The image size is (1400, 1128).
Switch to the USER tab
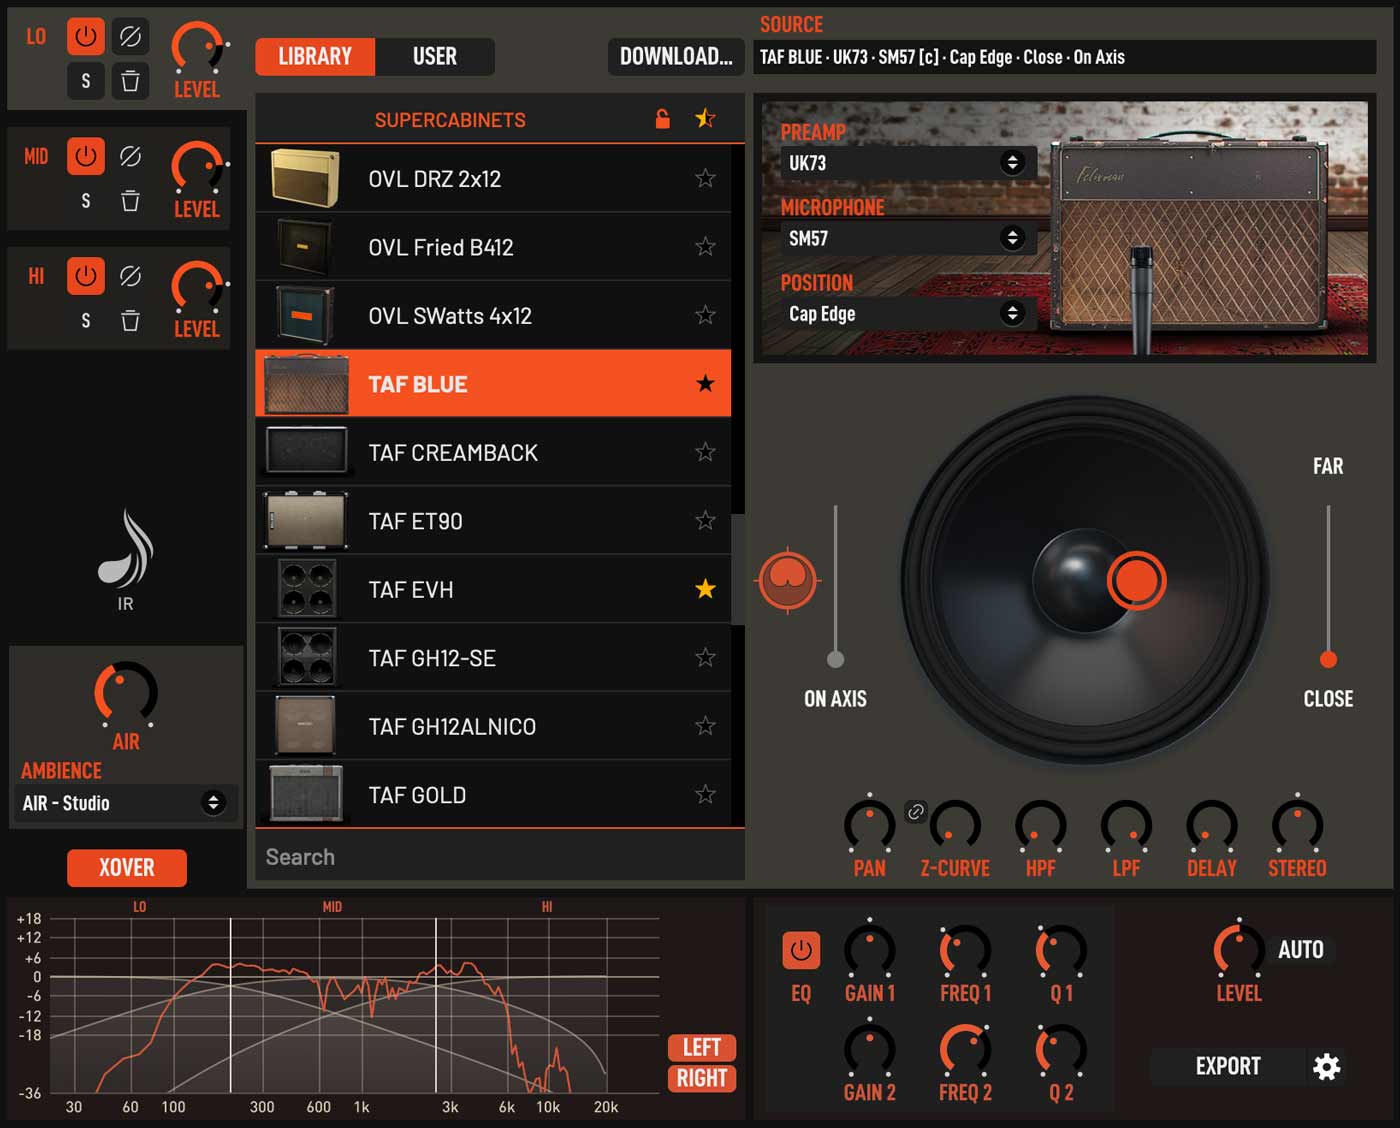434,57
